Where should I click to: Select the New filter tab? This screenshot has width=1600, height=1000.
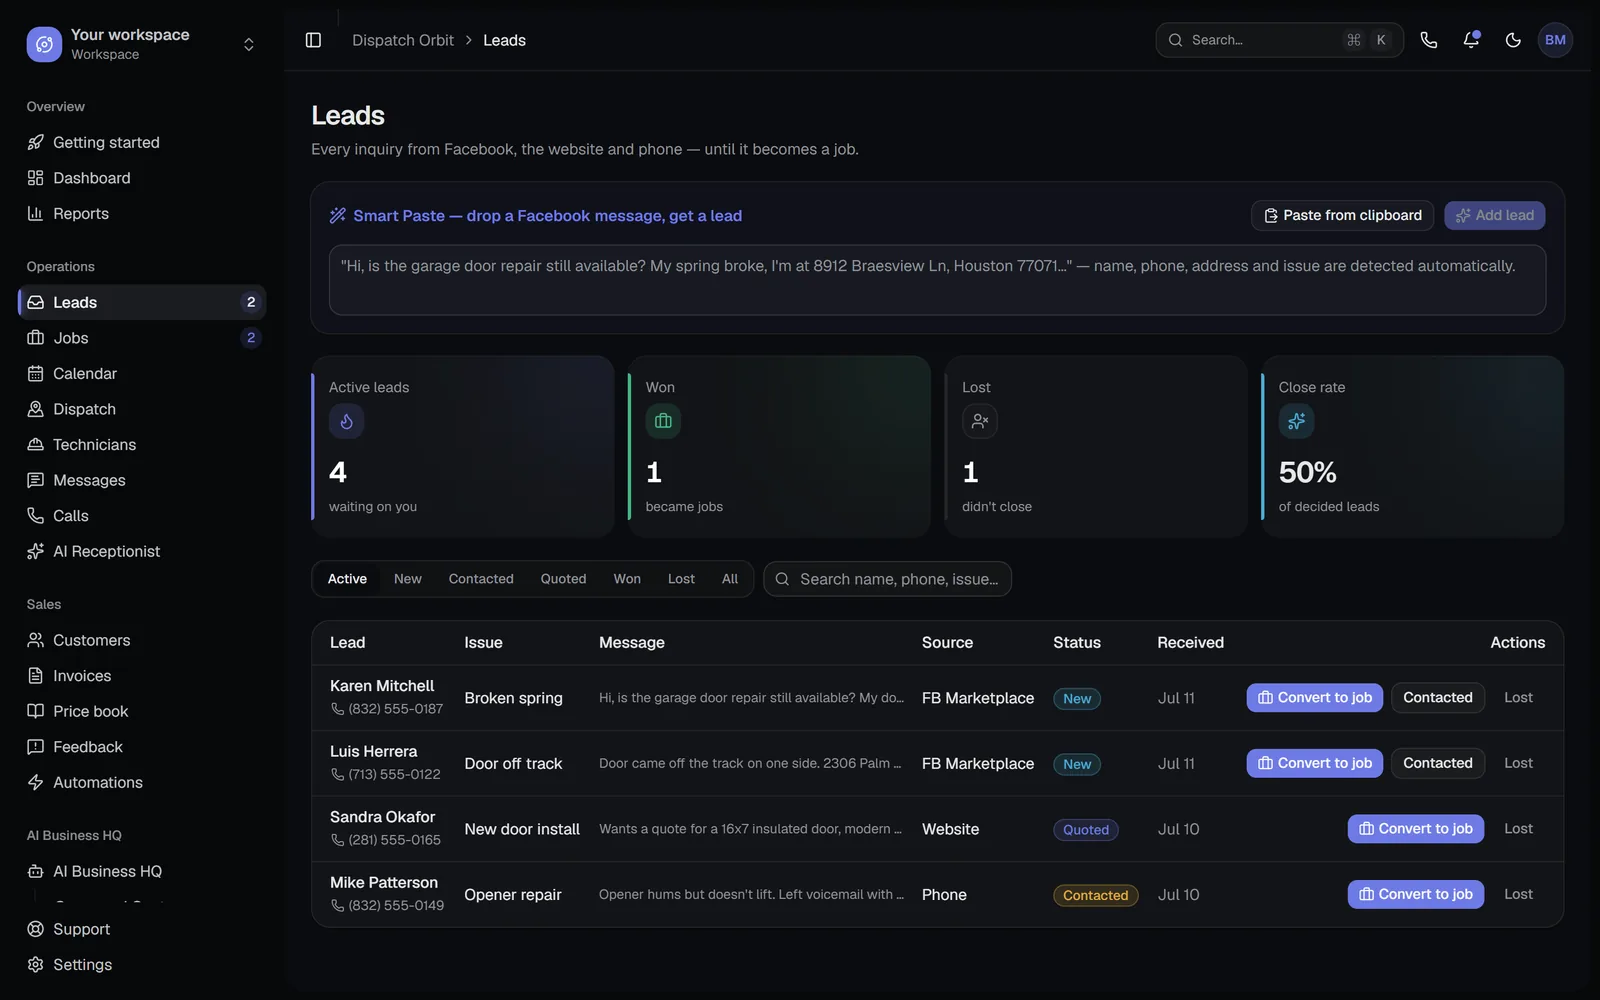point(407,579)
